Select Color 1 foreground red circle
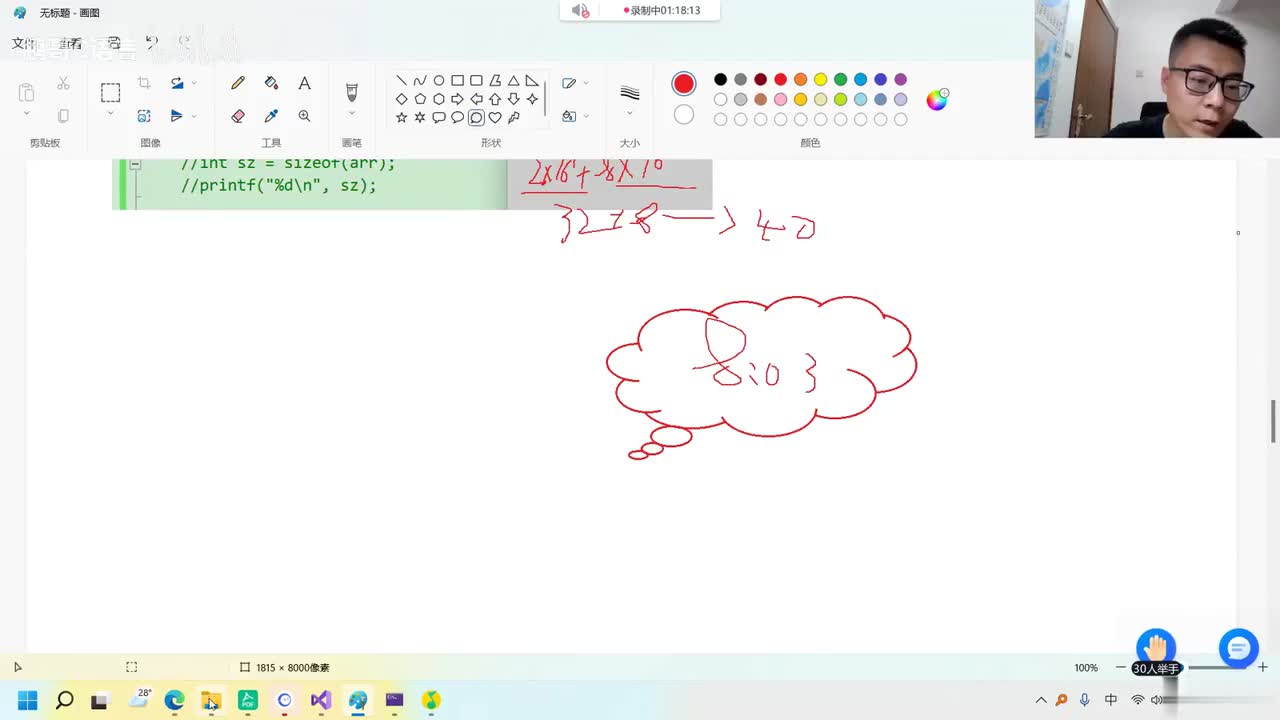Viewport: 1280px width, 720px height. (684, 84)
